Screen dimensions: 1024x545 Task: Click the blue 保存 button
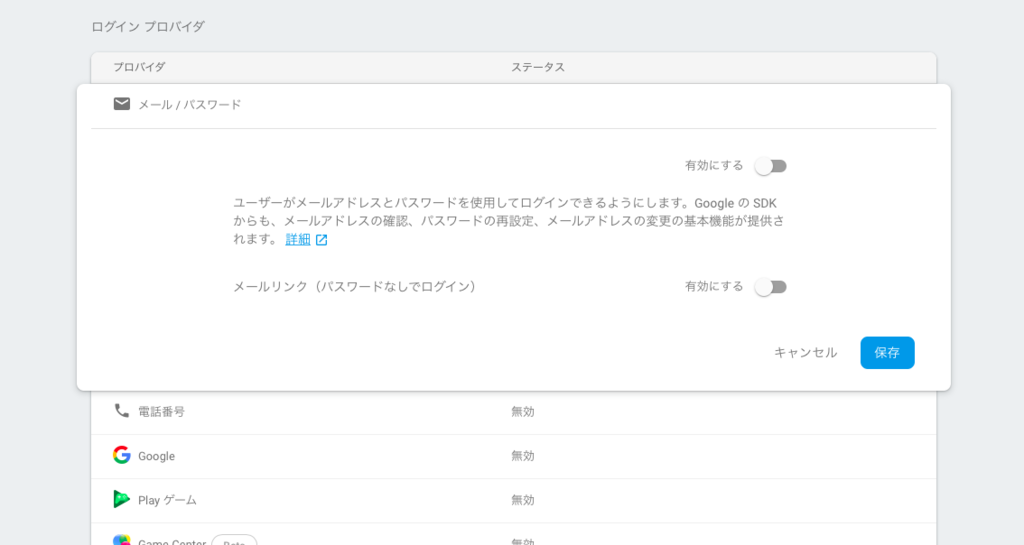887,352
